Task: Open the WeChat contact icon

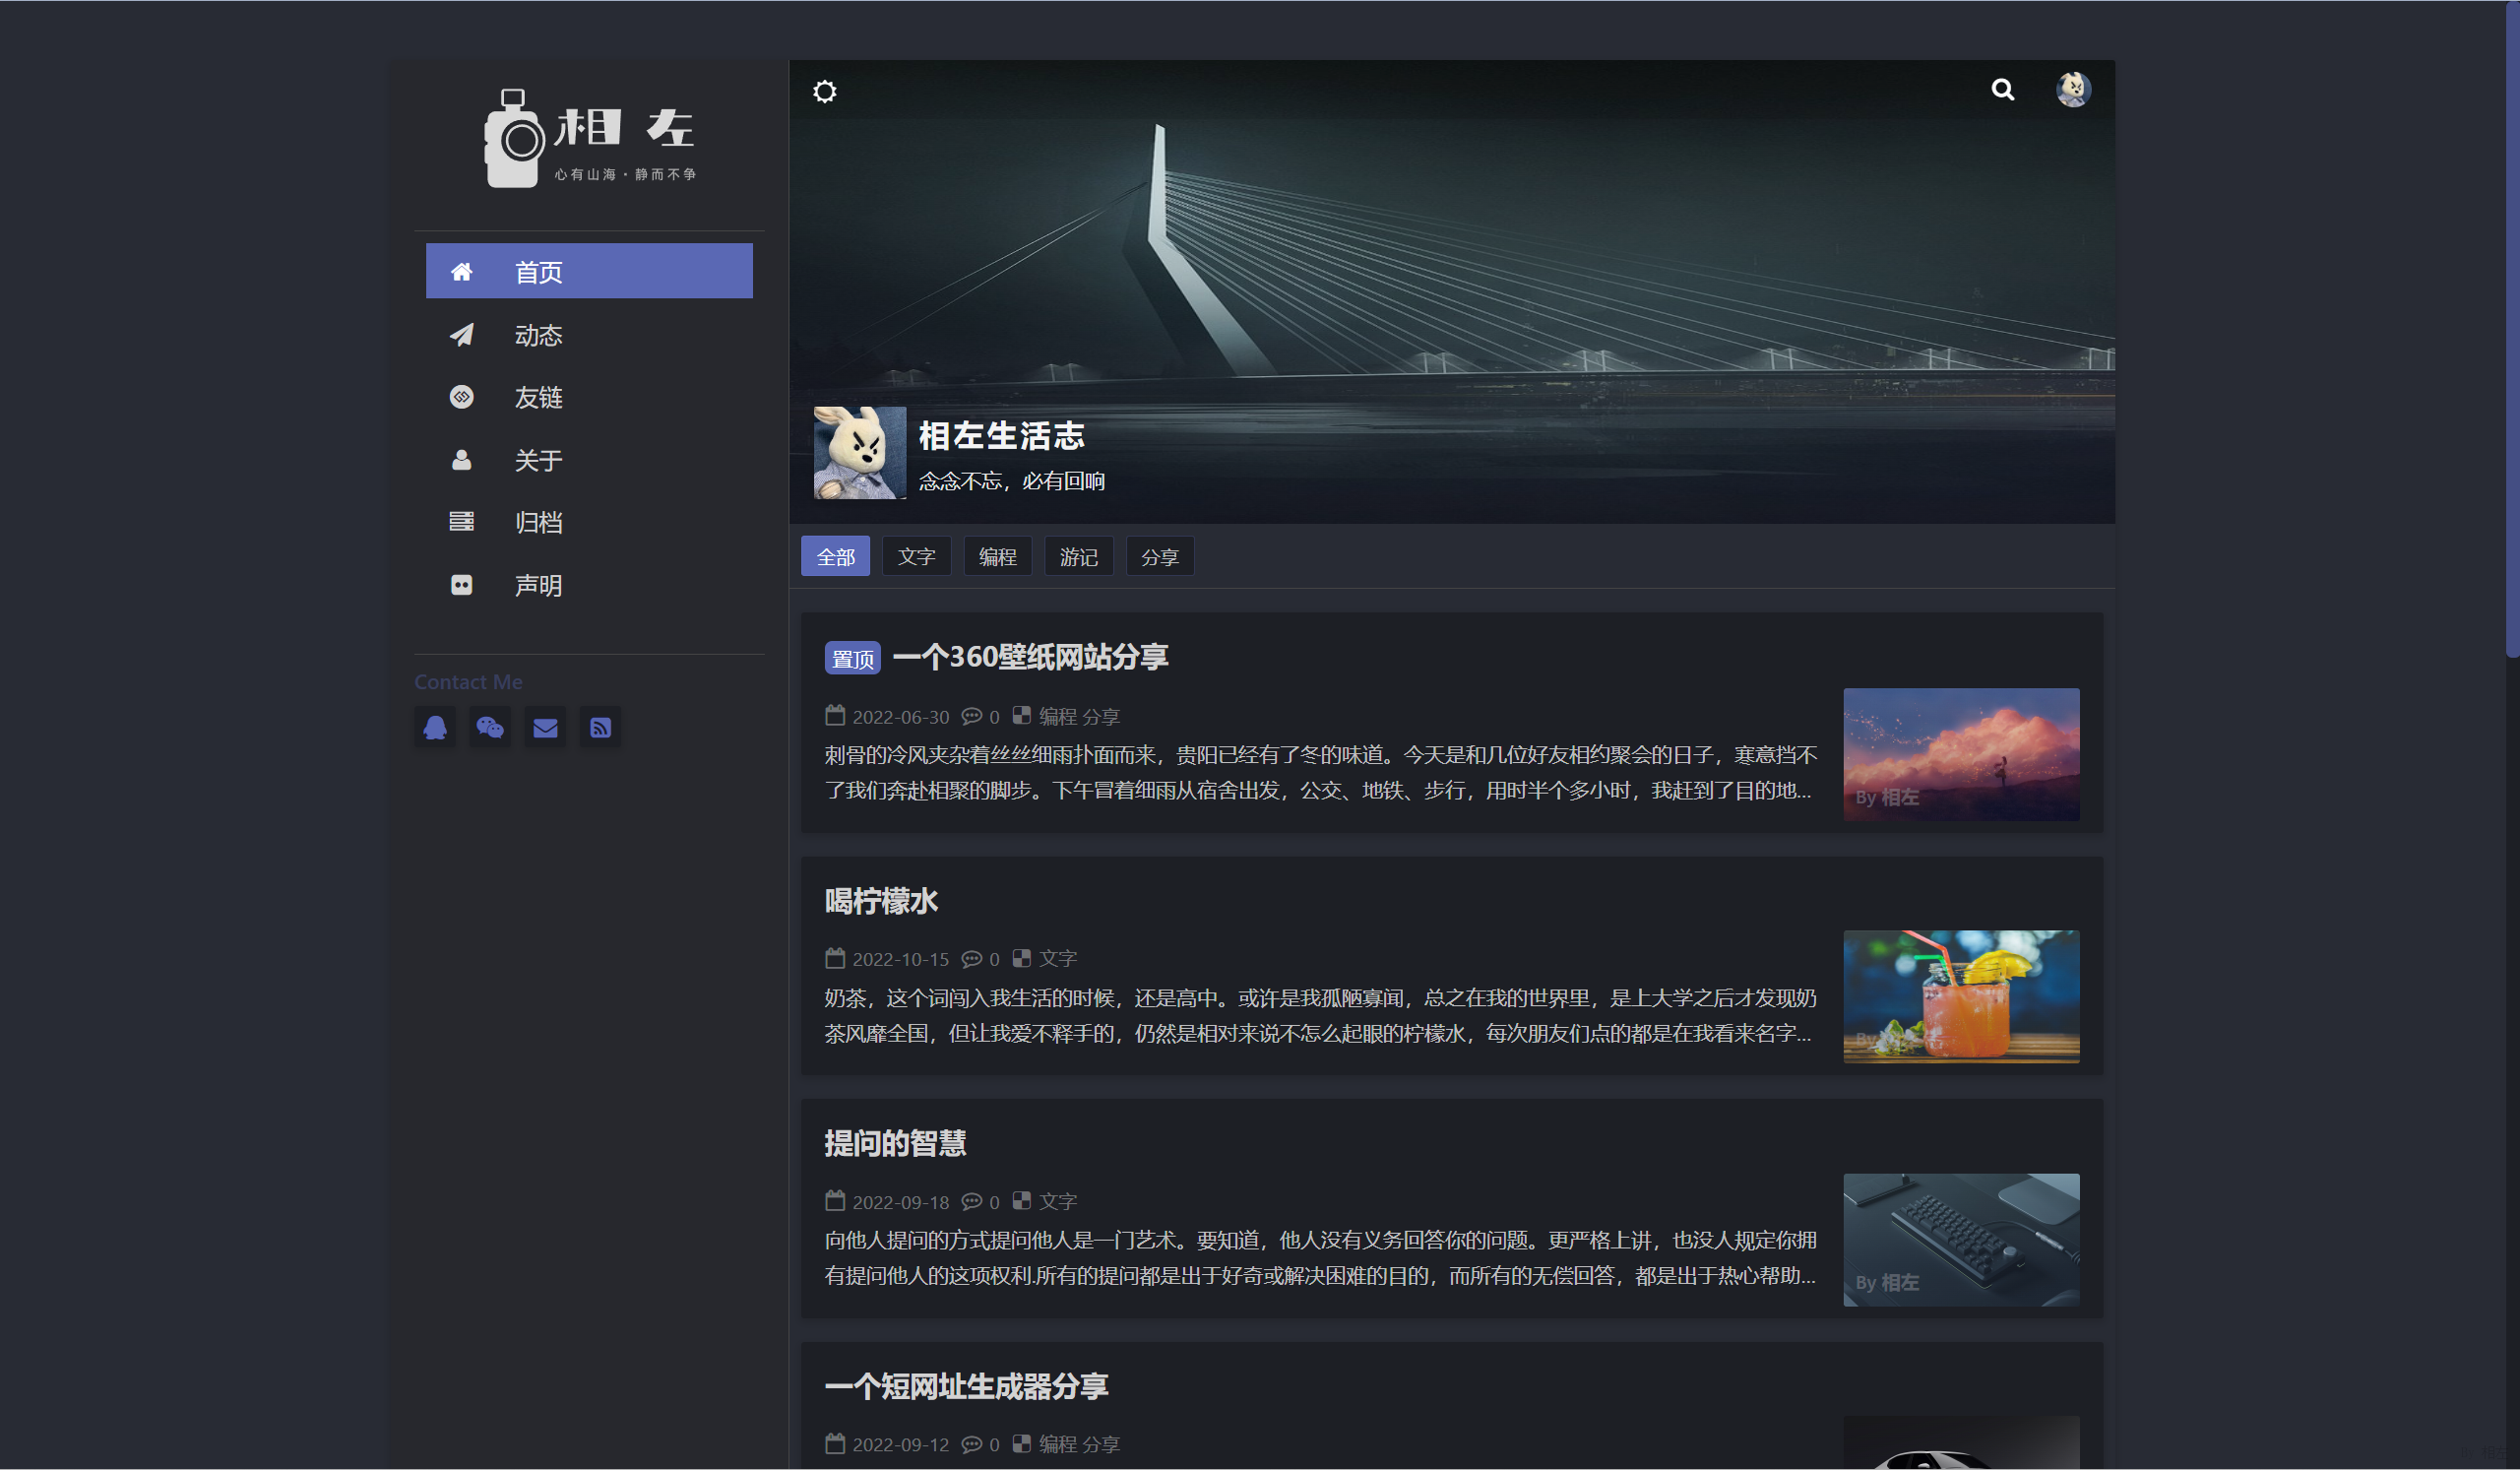Action: (490, 727)
